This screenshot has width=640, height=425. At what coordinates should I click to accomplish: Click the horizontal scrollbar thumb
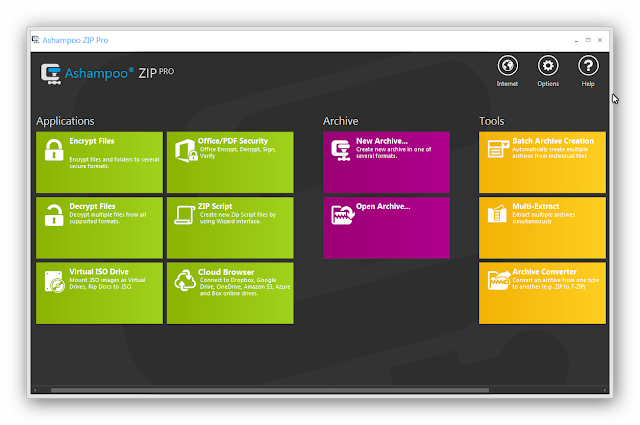[270, 390]
